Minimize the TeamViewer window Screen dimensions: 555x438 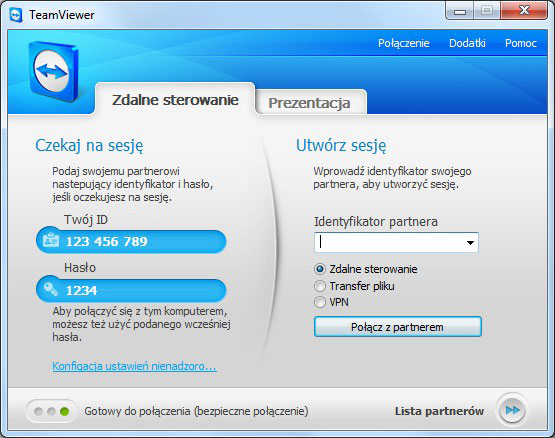pyautogui.click(x=460, y=11)
